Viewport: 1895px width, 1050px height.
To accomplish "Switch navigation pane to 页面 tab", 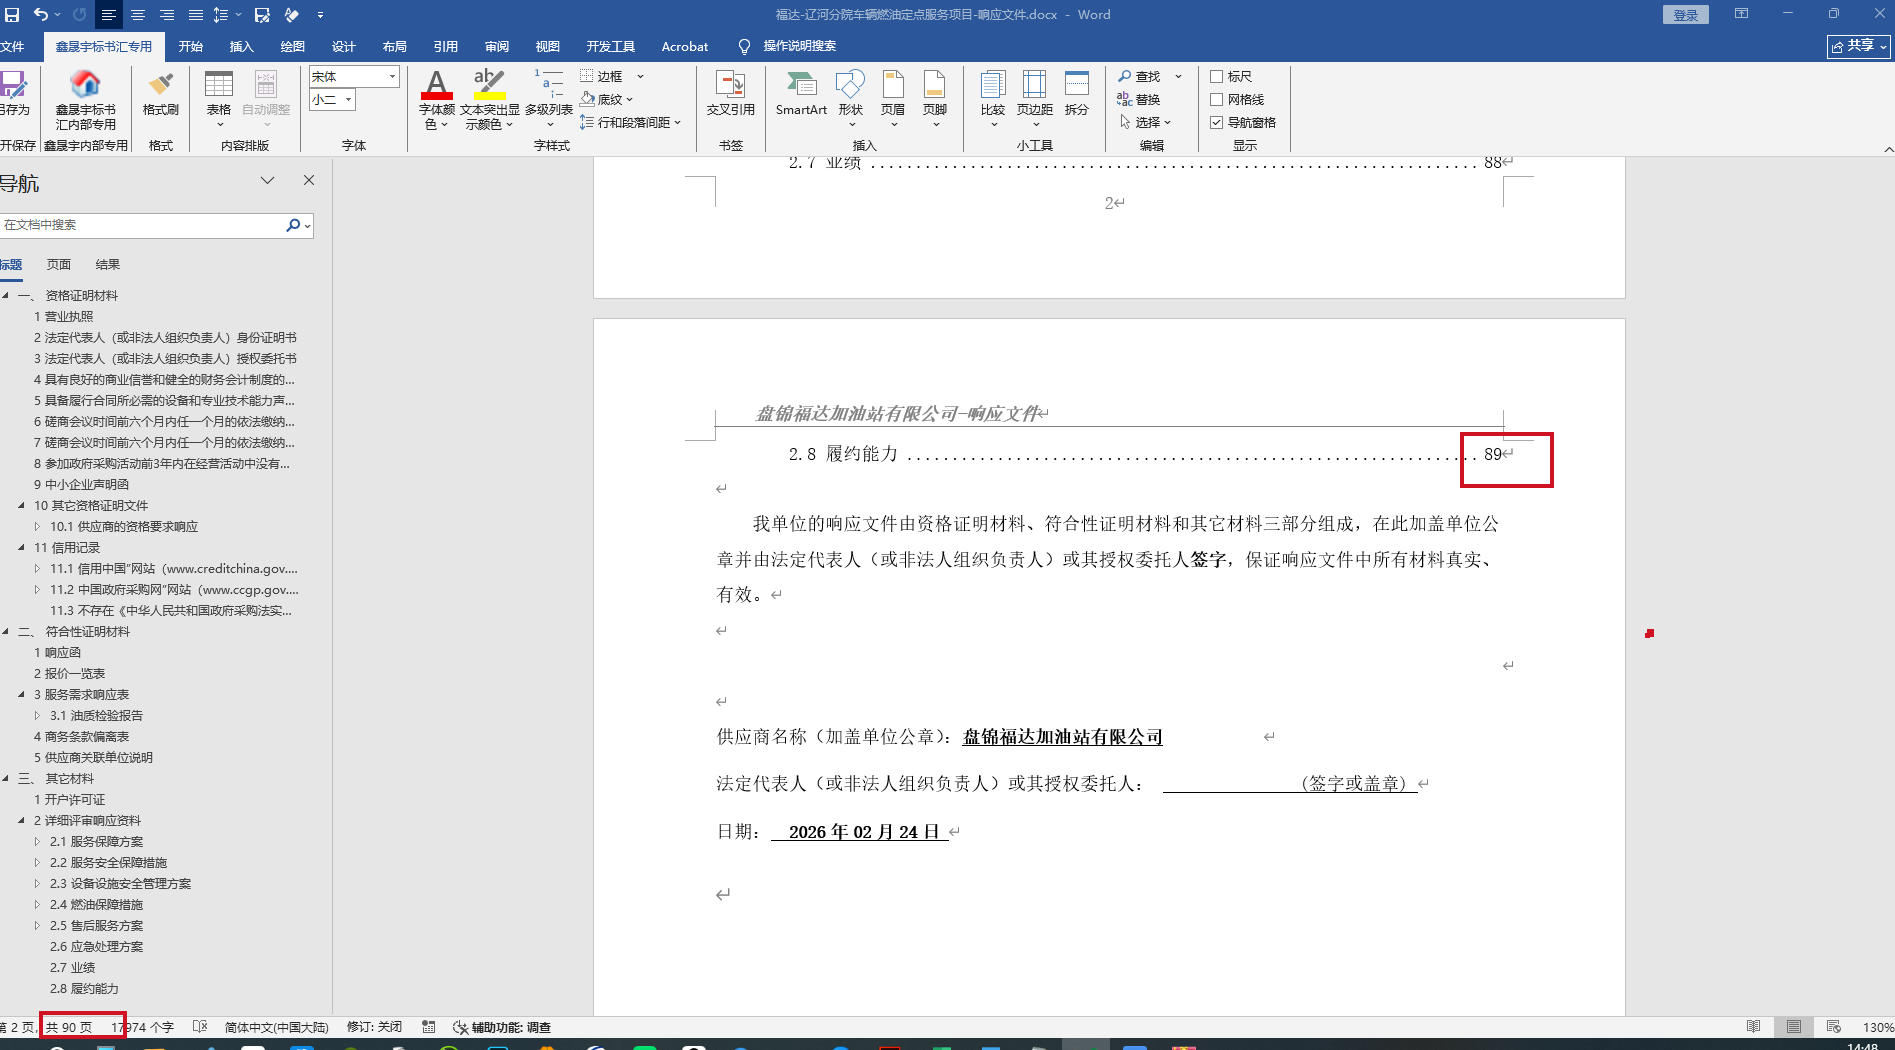I will tap(59, 265).
